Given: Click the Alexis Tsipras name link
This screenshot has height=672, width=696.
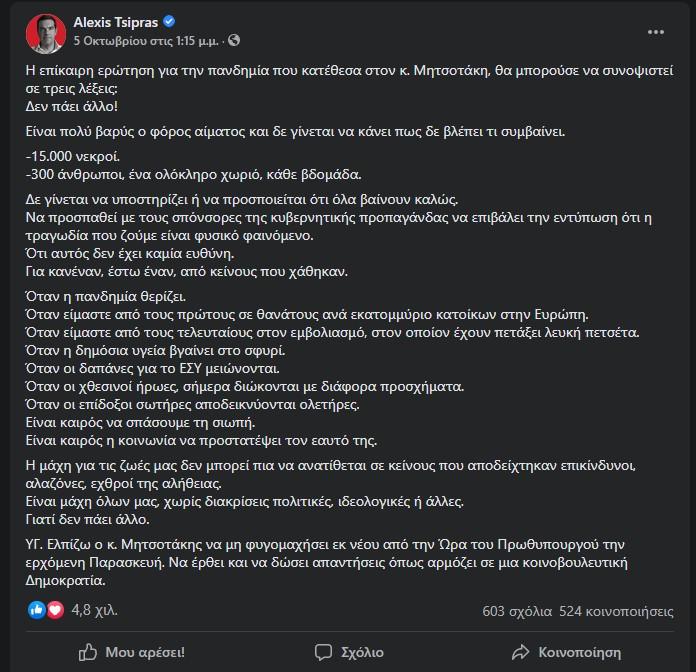Looking at the screenshot, I should pos(115,22).
